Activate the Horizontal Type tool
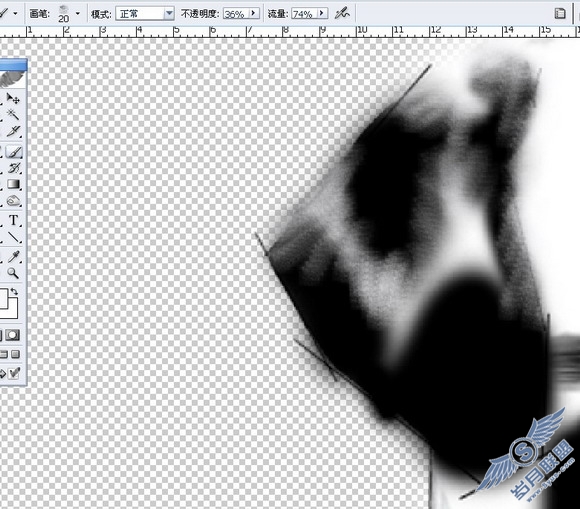580x509 pixels. (14, 220)
